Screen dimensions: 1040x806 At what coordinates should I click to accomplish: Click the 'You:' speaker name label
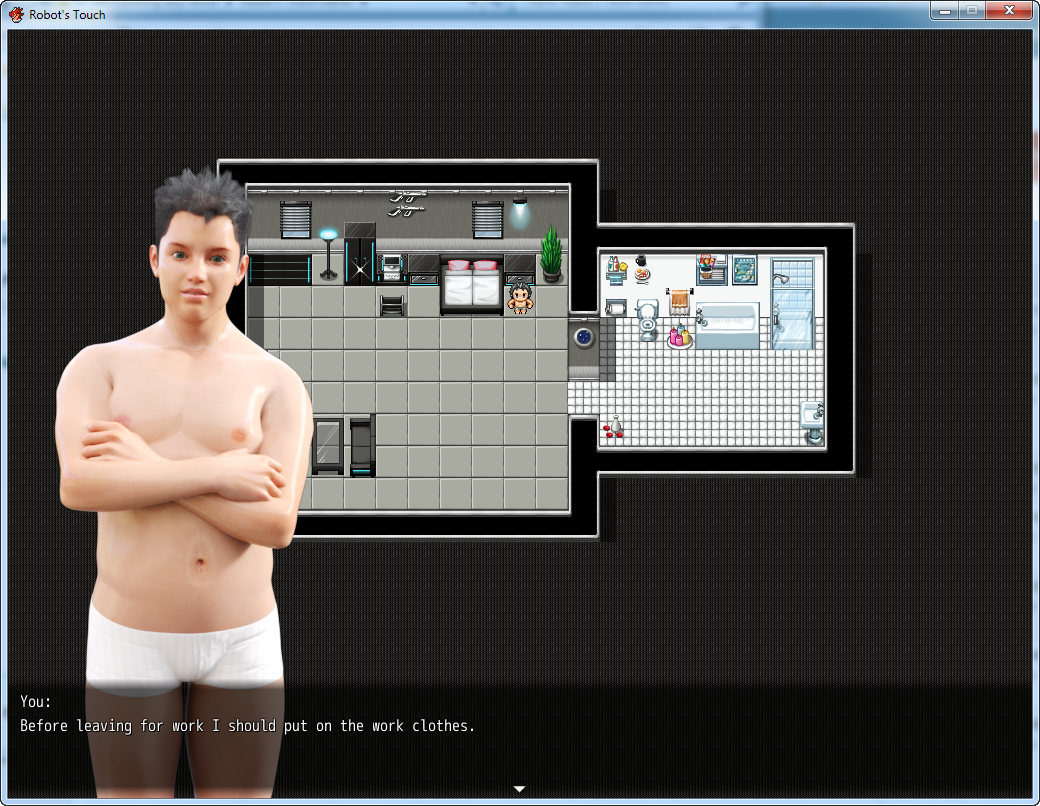point(35,702)
